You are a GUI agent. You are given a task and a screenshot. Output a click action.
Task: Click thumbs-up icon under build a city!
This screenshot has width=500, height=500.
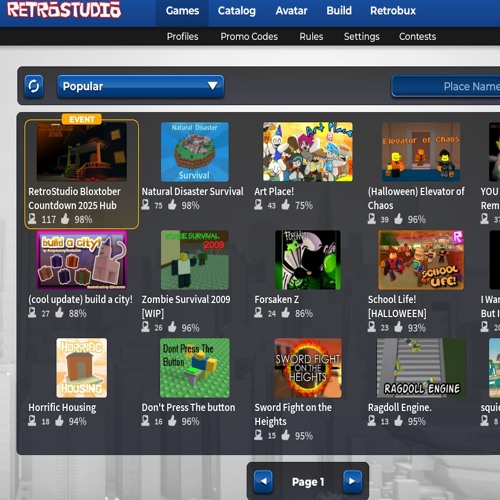(x=59, y=313)
